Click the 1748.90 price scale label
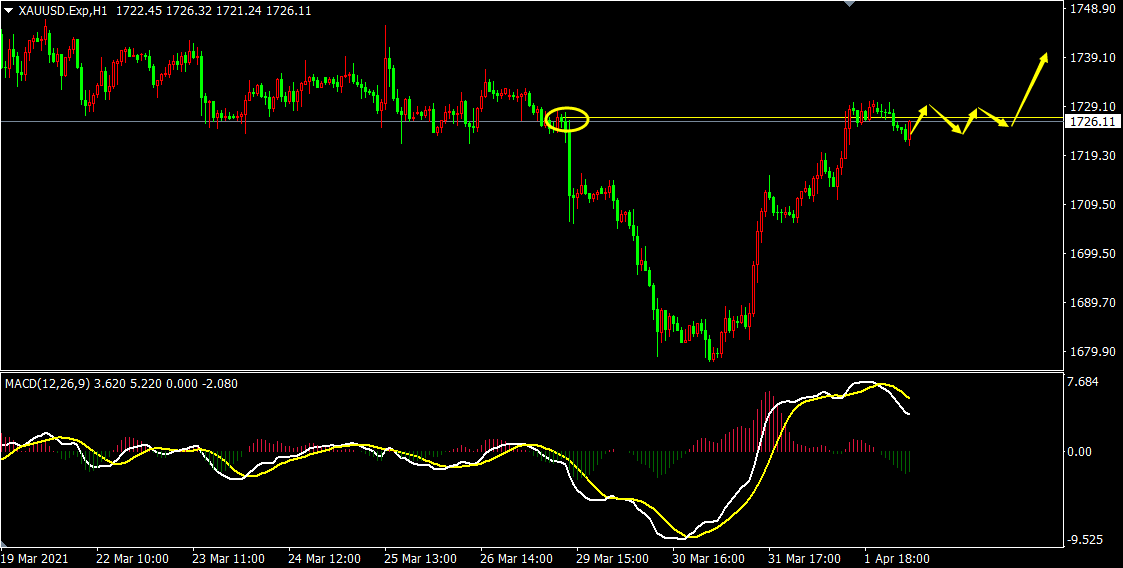Screen dimensions: 1123x568 pyautogui.click(x=1091, y=9)
